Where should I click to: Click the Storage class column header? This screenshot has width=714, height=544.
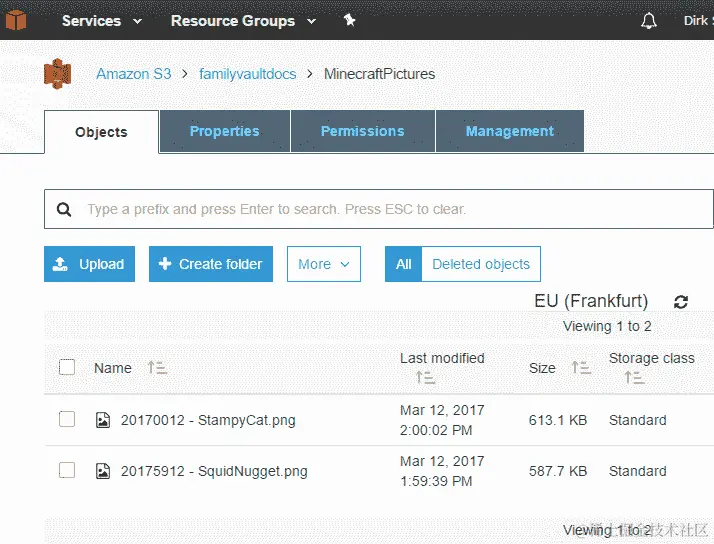point(652,358)
